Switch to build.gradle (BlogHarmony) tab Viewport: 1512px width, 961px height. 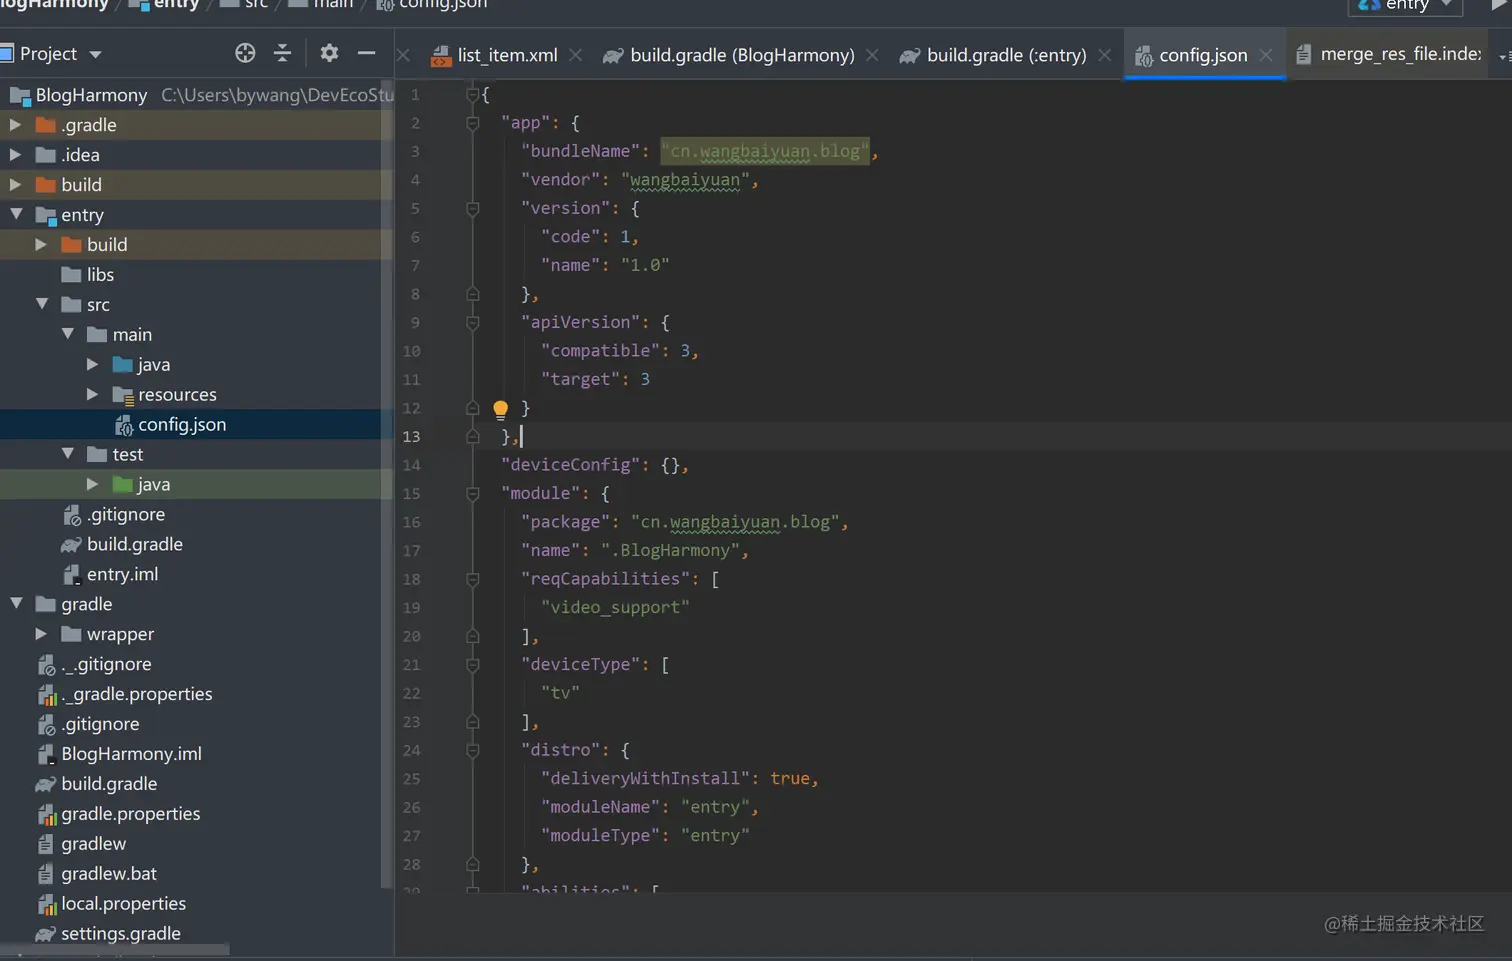pyautogui.click(x=741, y=55)
